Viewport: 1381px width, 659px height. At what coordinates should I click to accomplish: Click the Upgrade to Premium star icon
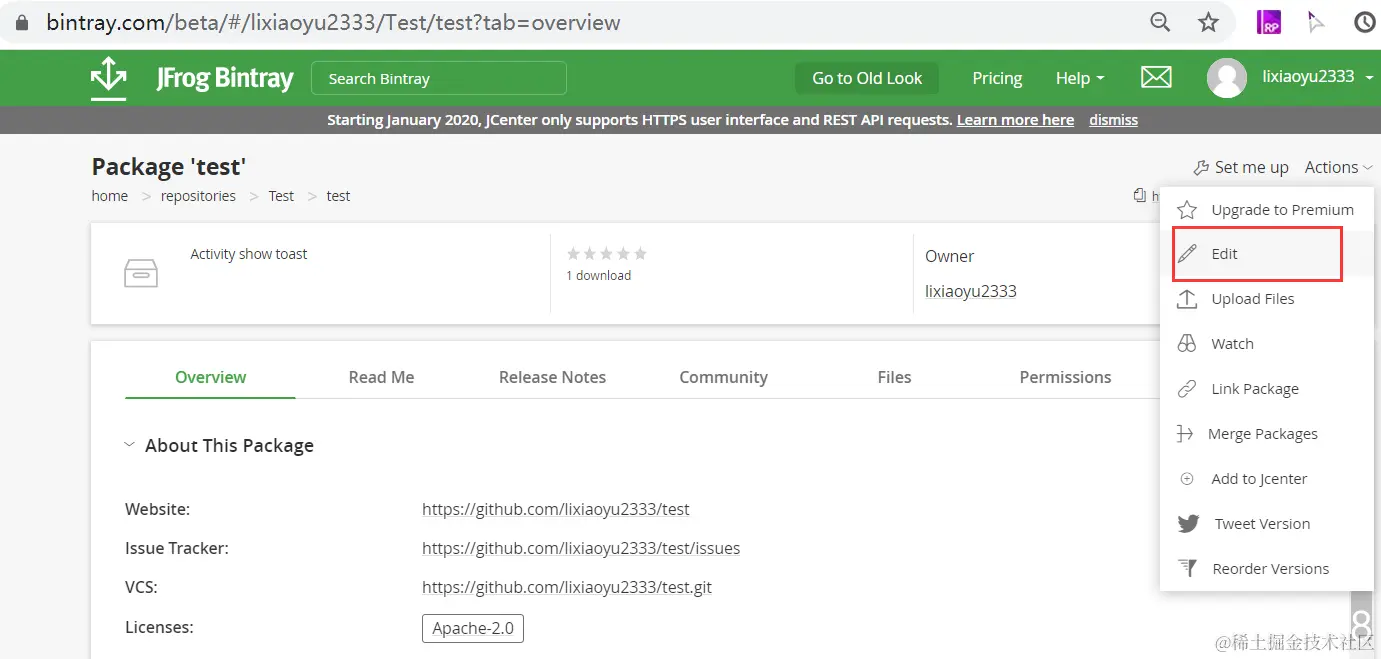pyautogui.click(x=1187, y=210)
